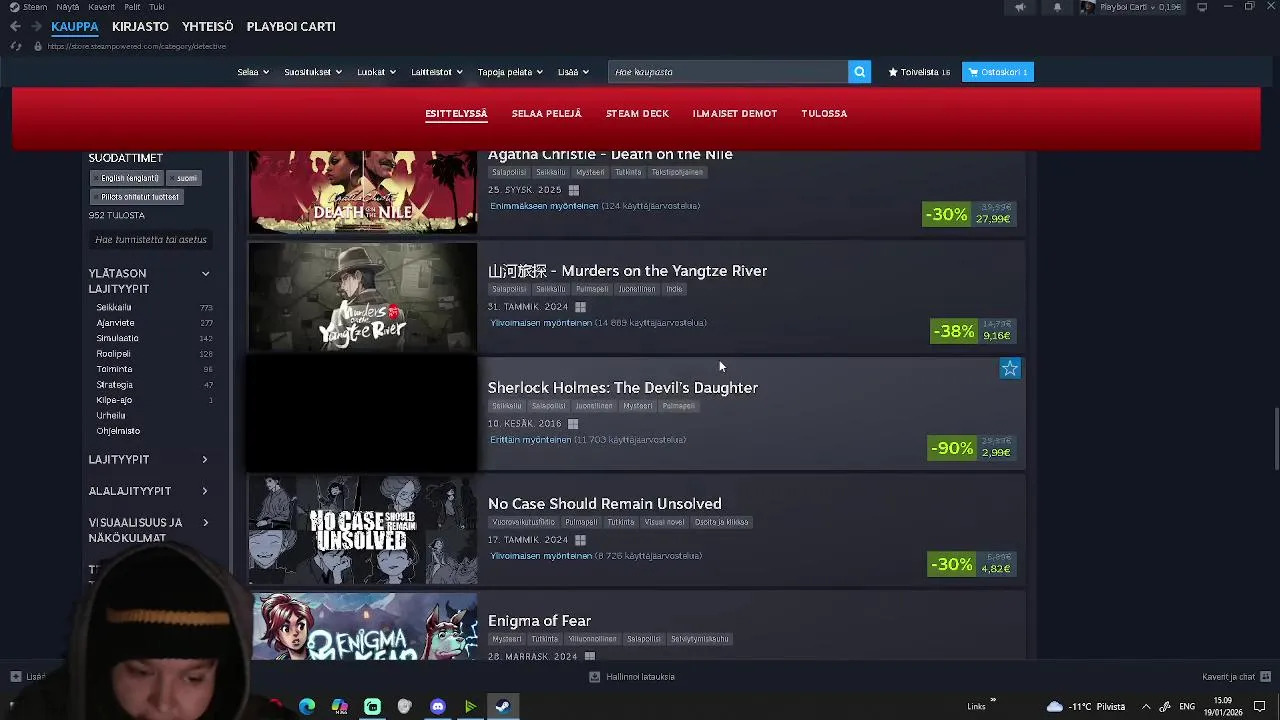Image resolution: width=1280 pixels, height=720 pixels.
Task: Select the Esittelyssä tab
Action: coord(456,114)
